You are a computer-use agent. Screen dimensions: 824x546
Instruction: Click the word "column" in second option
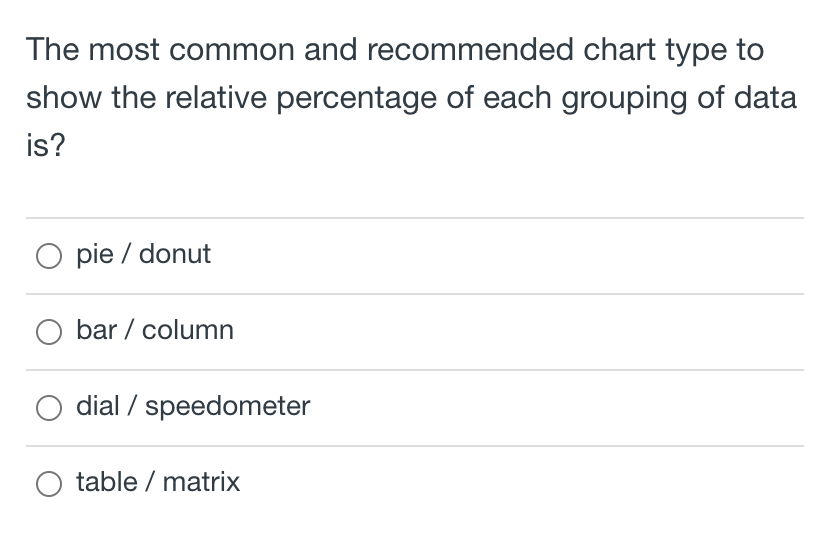tap(188, 331)
